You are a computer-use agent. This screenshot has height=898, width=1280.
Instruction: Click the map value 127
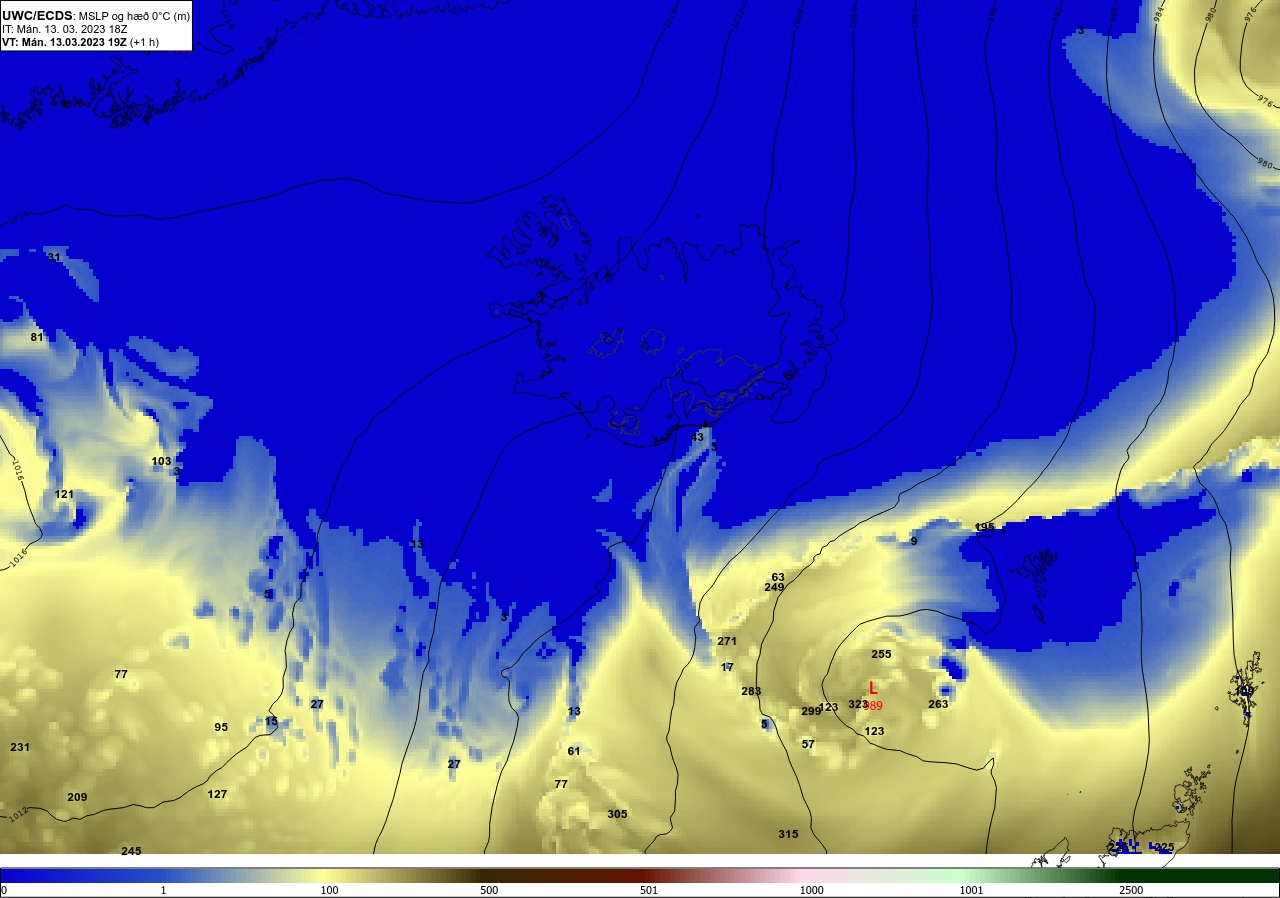[217, 794]
